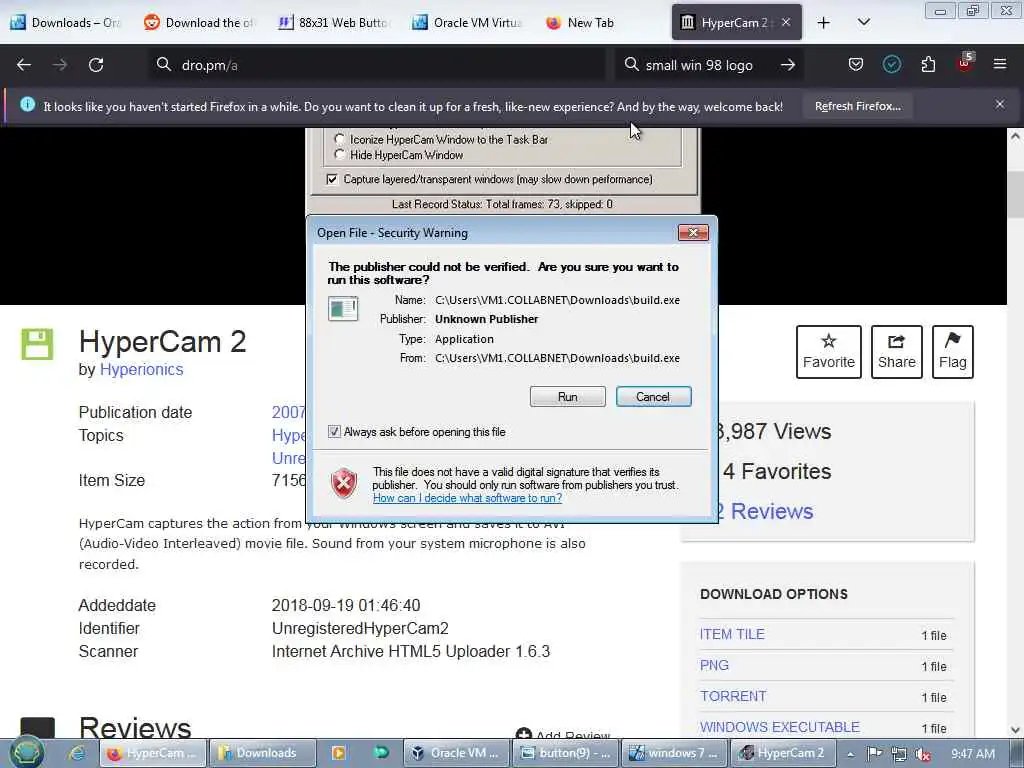This screenshot has height=768, width=1024.
Task: Download the PNG option
Action: 714,665
